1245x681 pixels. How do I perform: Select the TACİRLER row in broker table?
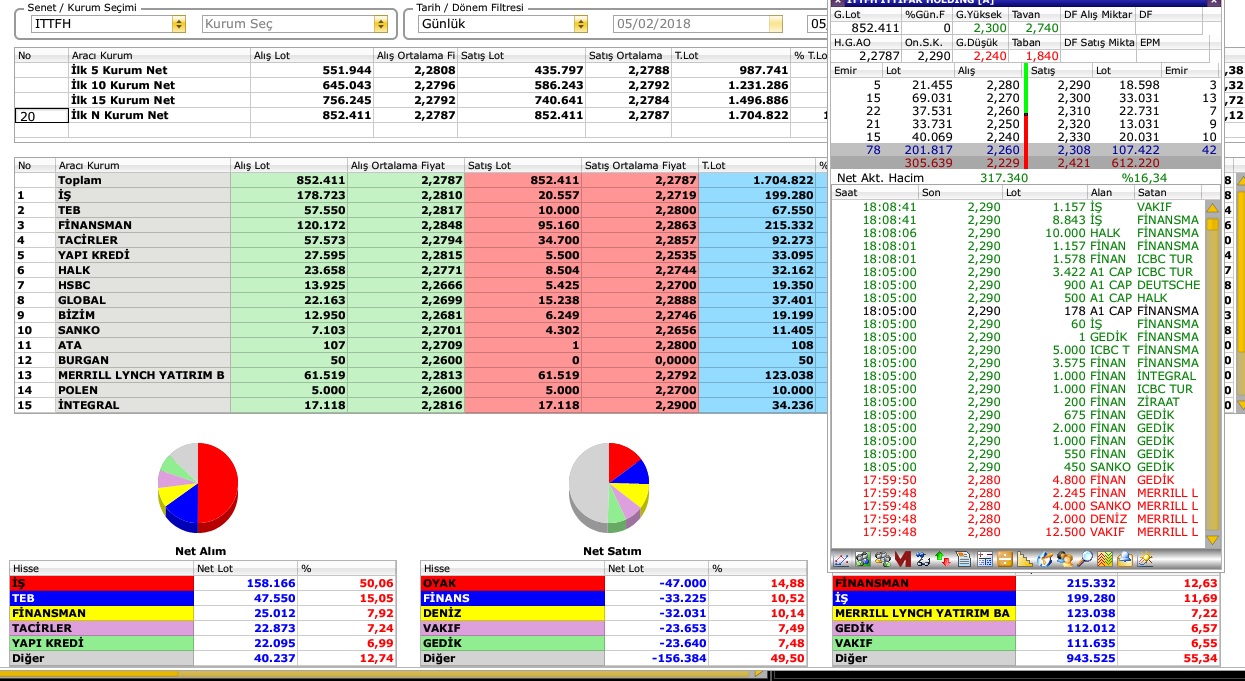(x=421, y=241)
